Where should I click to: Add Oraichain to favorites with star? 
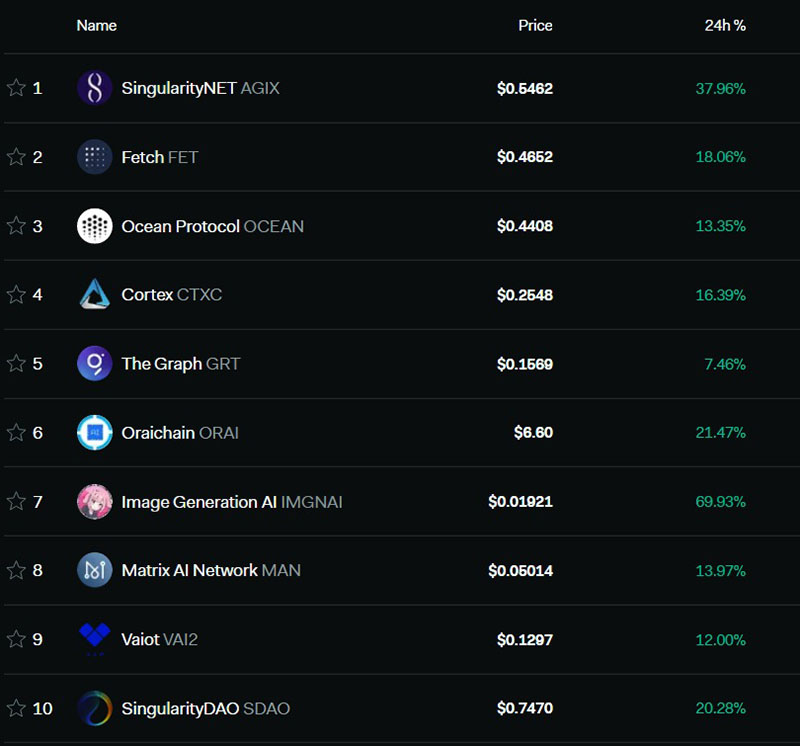(16, 433)
